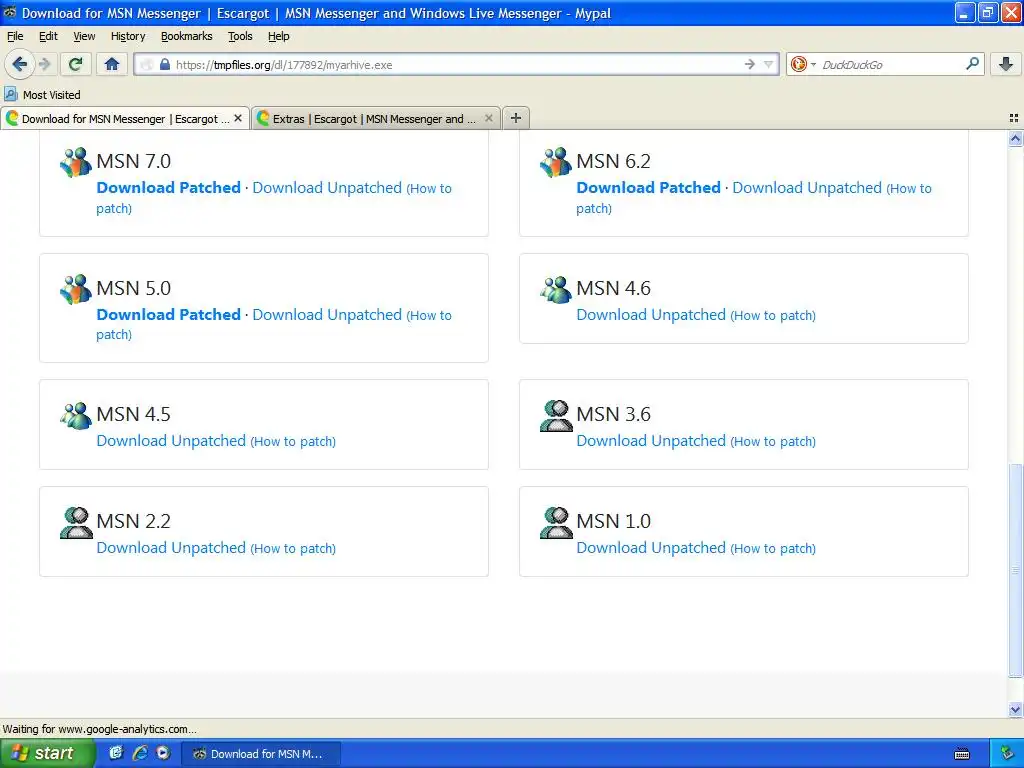Screen dimensions: 1024x768
Task: Click the MSN 6.2 messenger icon
Action: 556,162
